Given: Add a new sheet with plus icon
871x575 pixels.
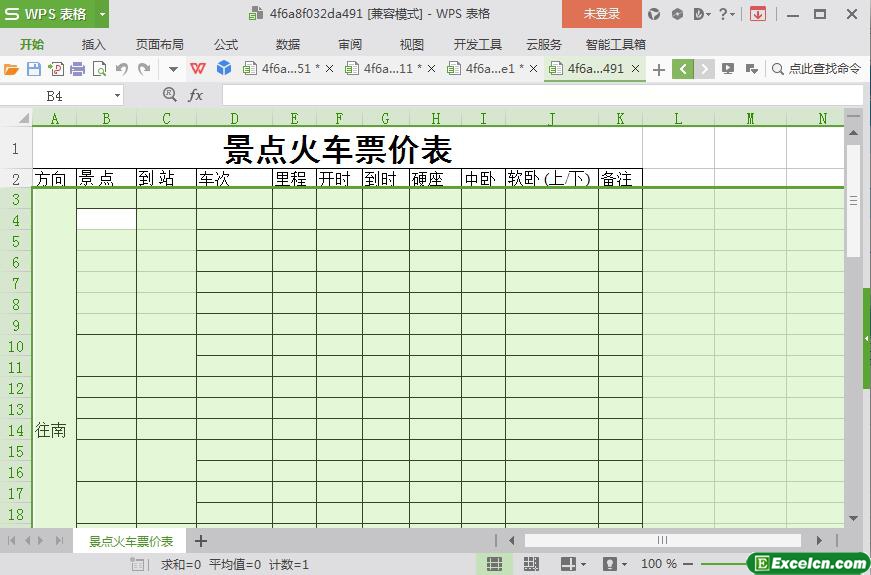Looking at the screenshot, I should point(200,541).
